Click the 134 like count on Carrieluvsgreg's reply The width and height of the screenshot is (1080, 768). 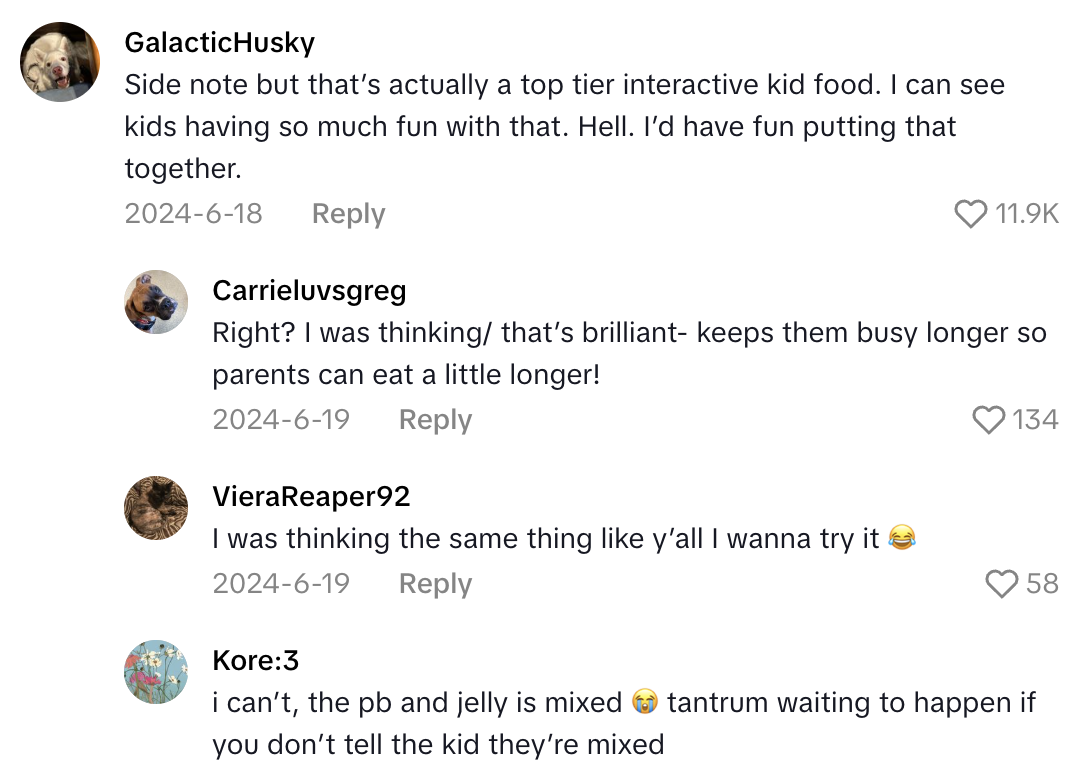1037,419
